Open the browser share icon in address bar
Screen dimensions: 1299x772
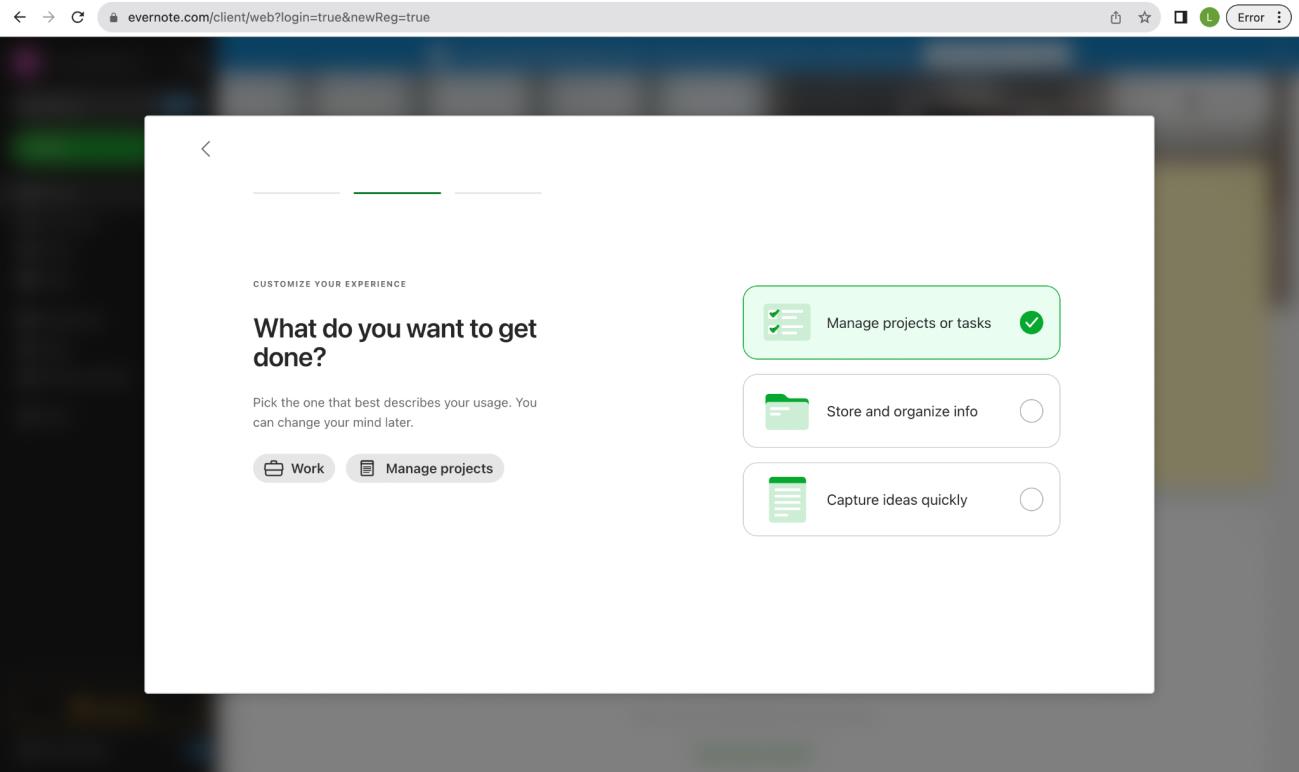[x=1116, y=17]
